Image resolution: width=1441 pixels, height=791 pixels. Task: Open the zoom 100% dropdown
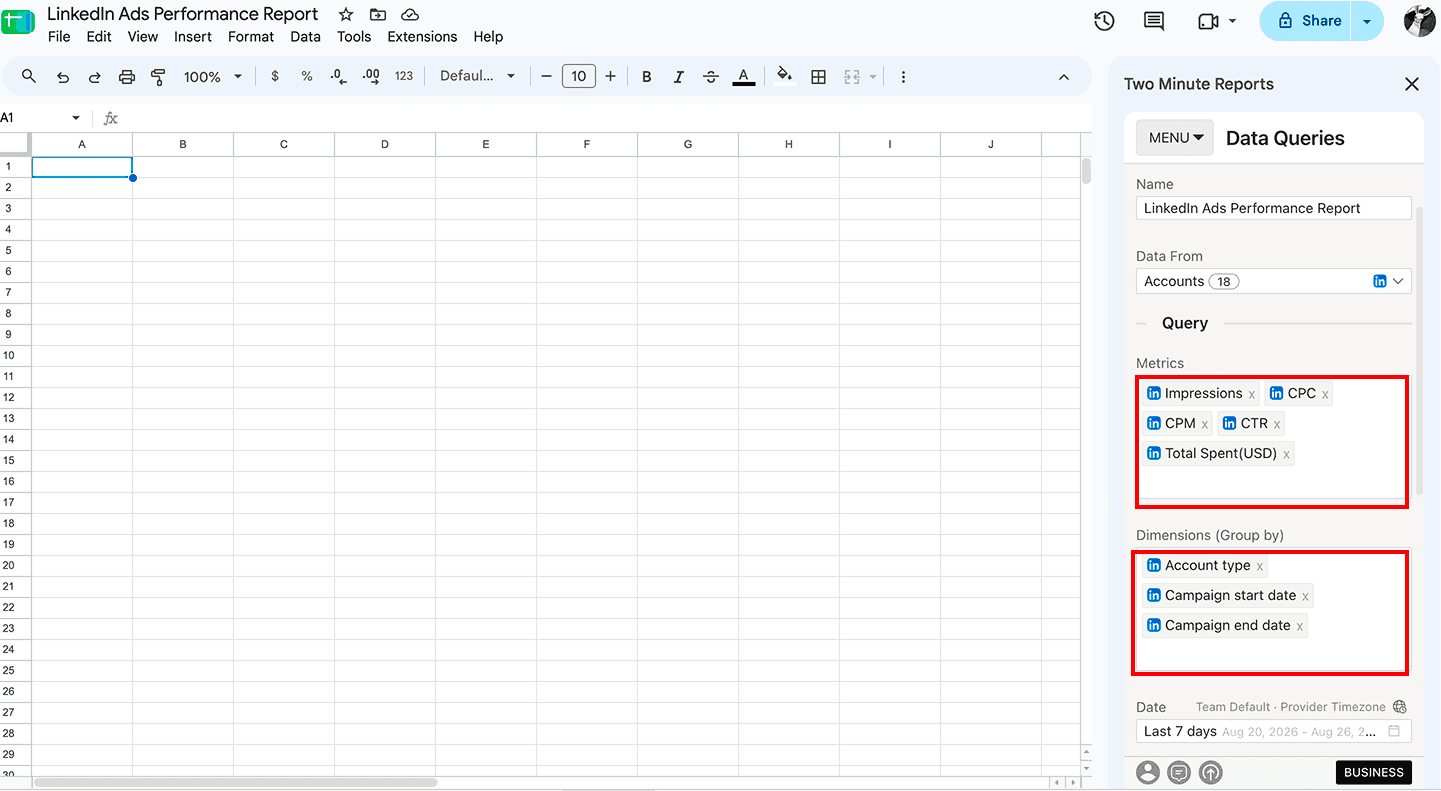tap(212, 77)
